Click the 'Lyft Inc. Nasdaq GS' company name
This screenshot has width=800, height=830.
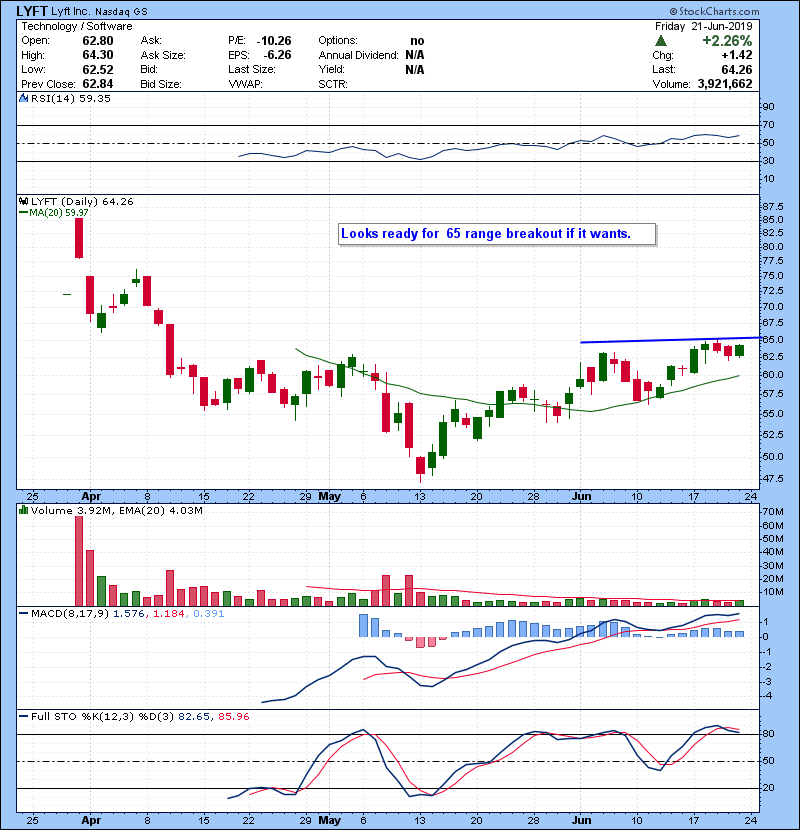coord(100,12)
